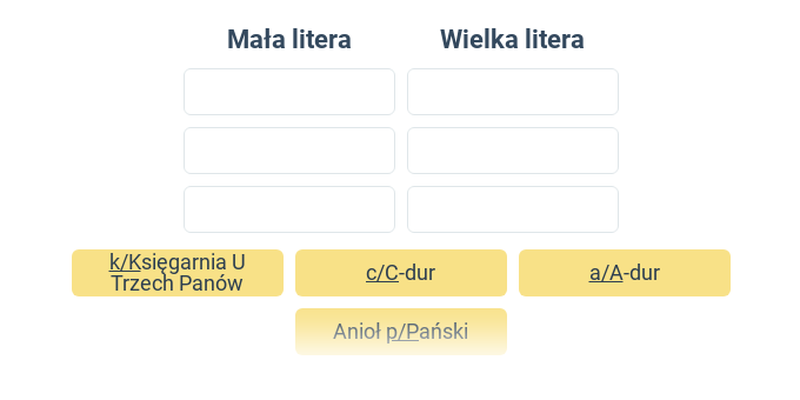
Task: Click the underlined "a/A" letters
Action: coord(606,273)
